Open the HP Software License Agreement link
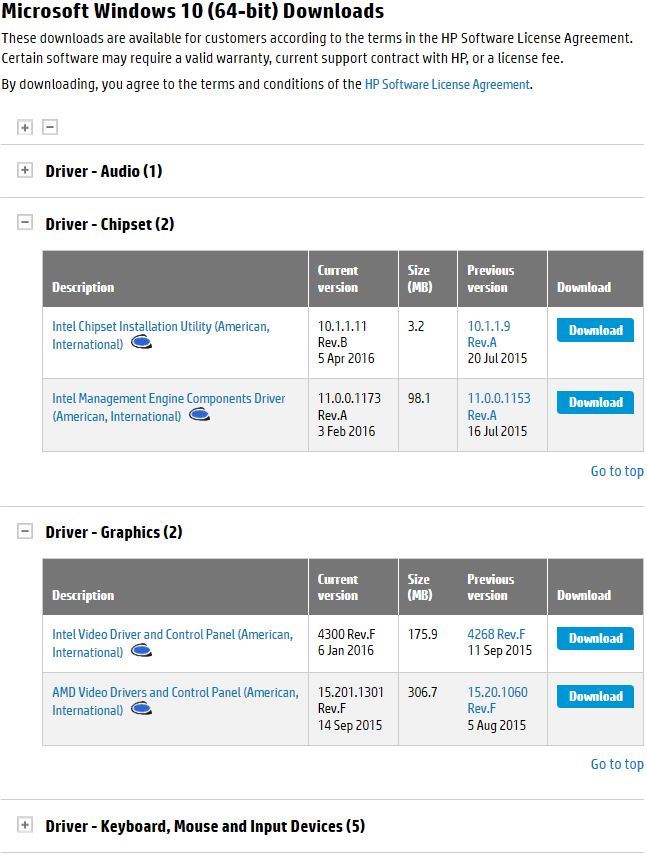The height and width of the screenshot is (855, 647). [447, 85]
